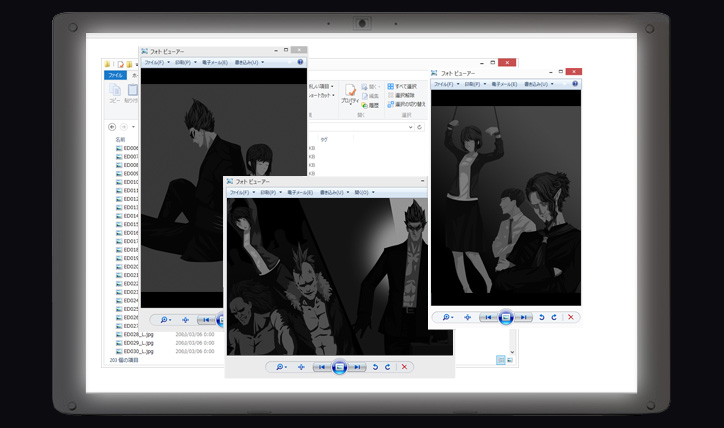Open the zoom control in the right Photo Viewer

point(448,317)
